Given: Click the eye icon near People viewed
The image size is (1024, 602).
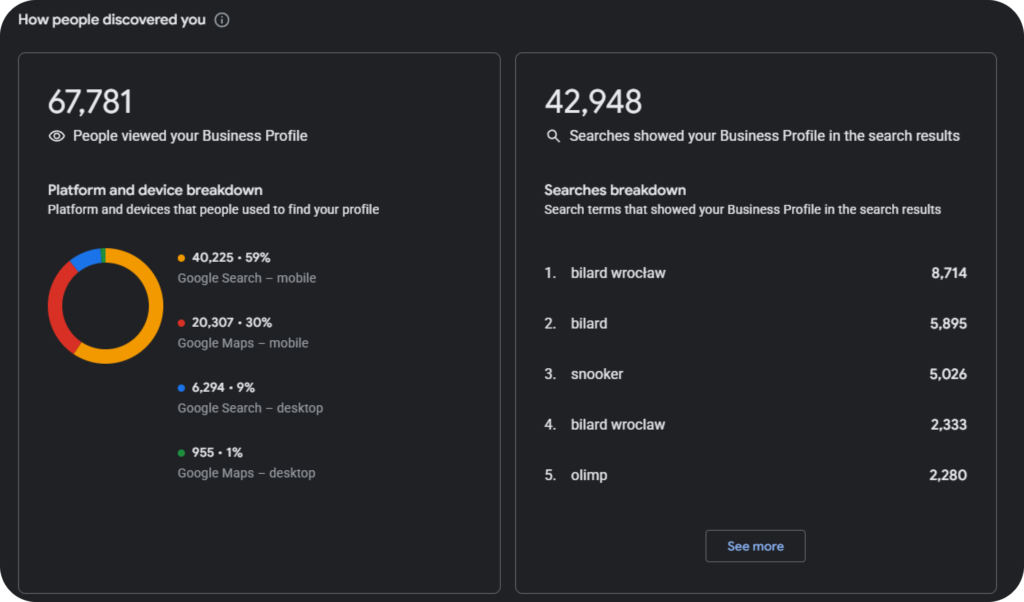Looking at the screenshot, I should [x=57, y=136].
